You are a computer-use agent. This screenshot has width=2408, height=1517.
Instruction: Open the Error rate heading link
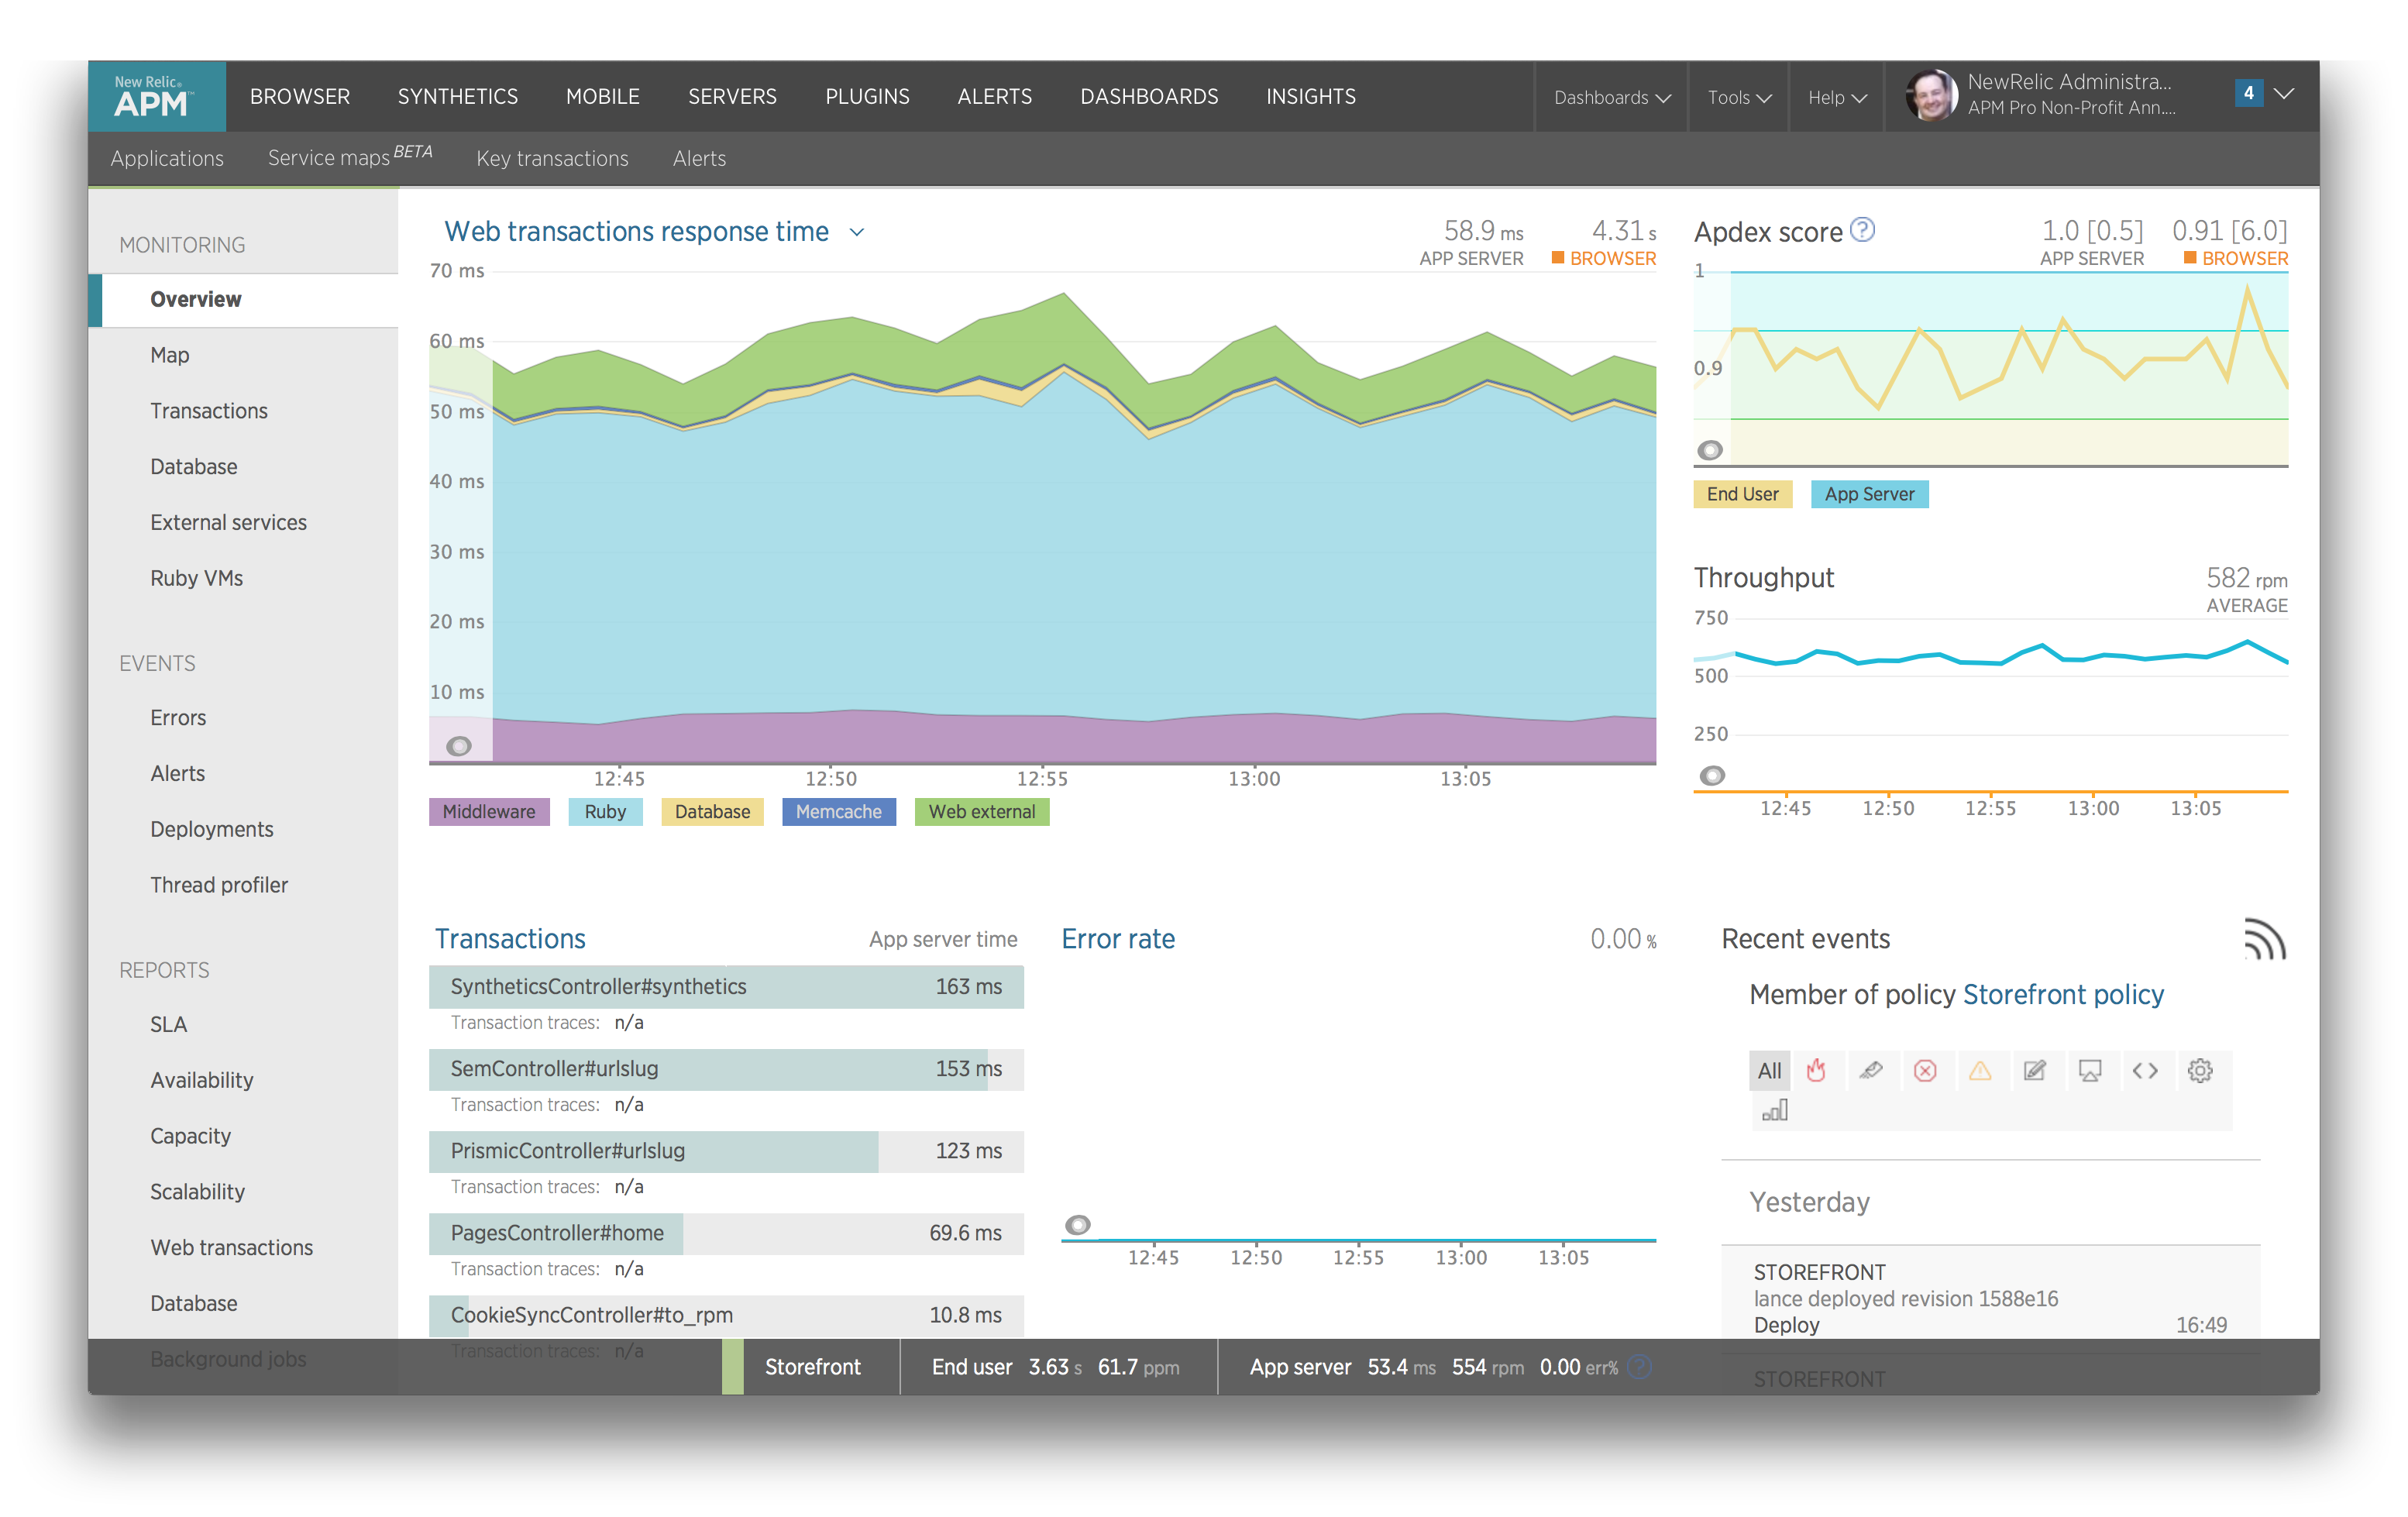(1118, 939)
